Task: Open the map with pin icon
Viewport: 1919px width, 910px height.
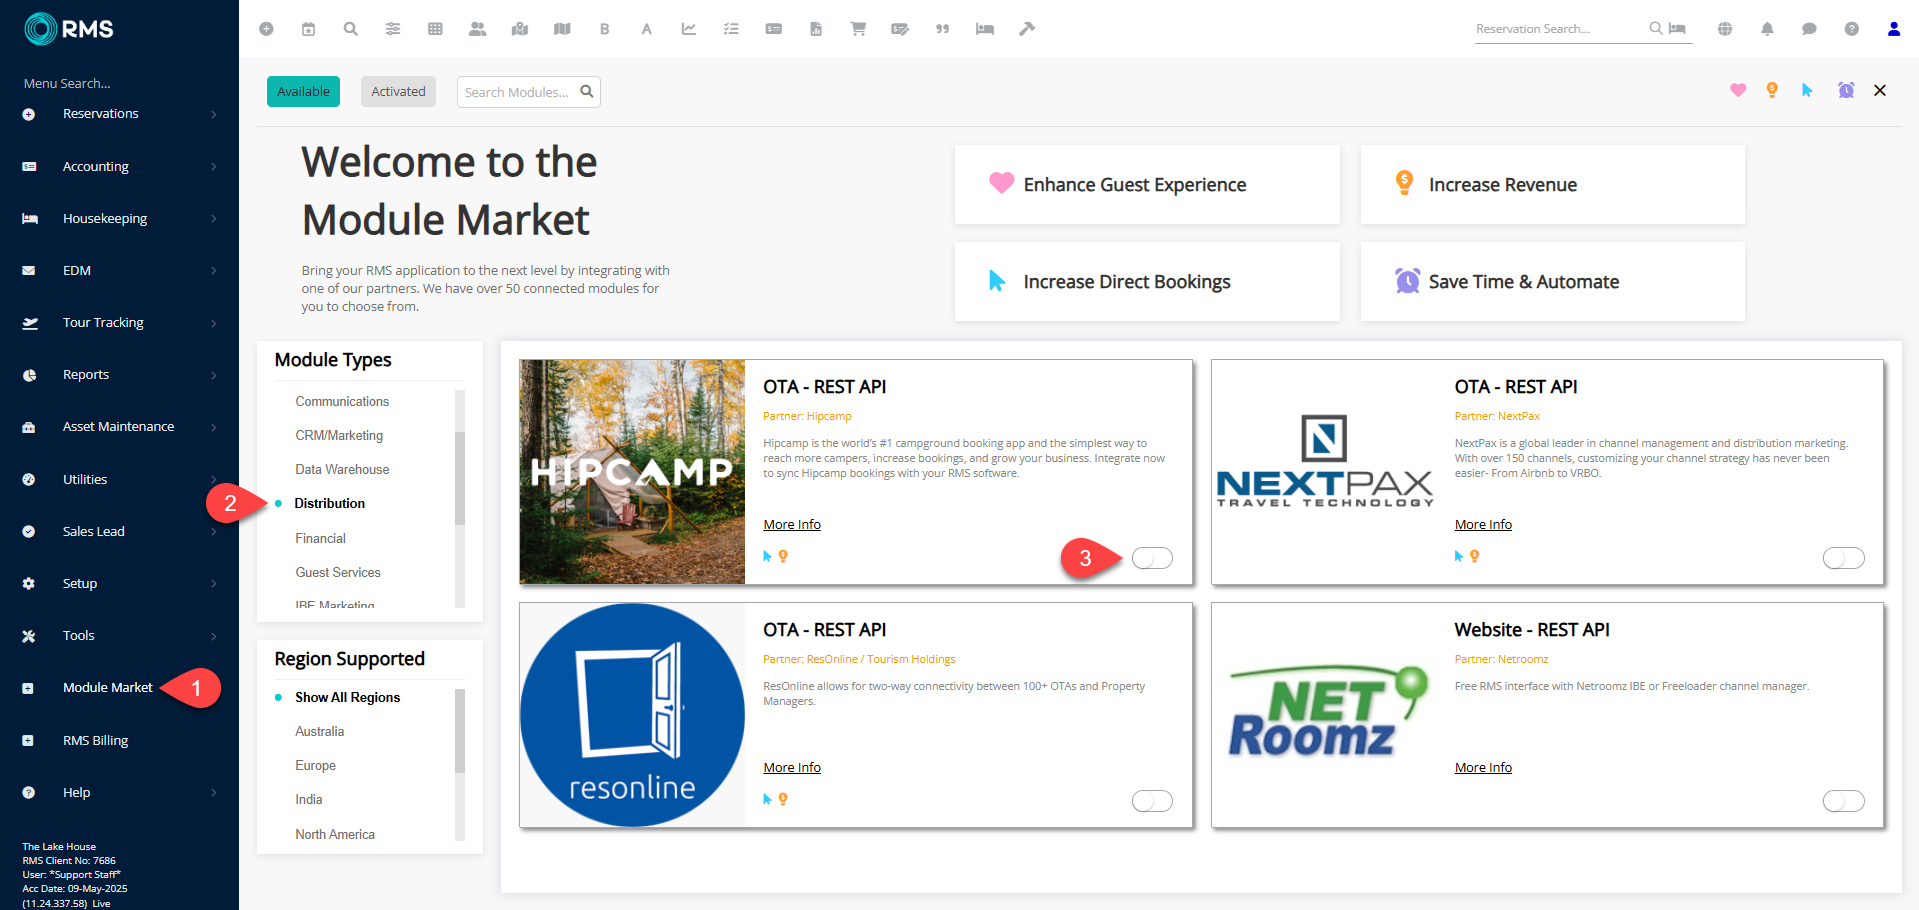Action: point(520,29)
